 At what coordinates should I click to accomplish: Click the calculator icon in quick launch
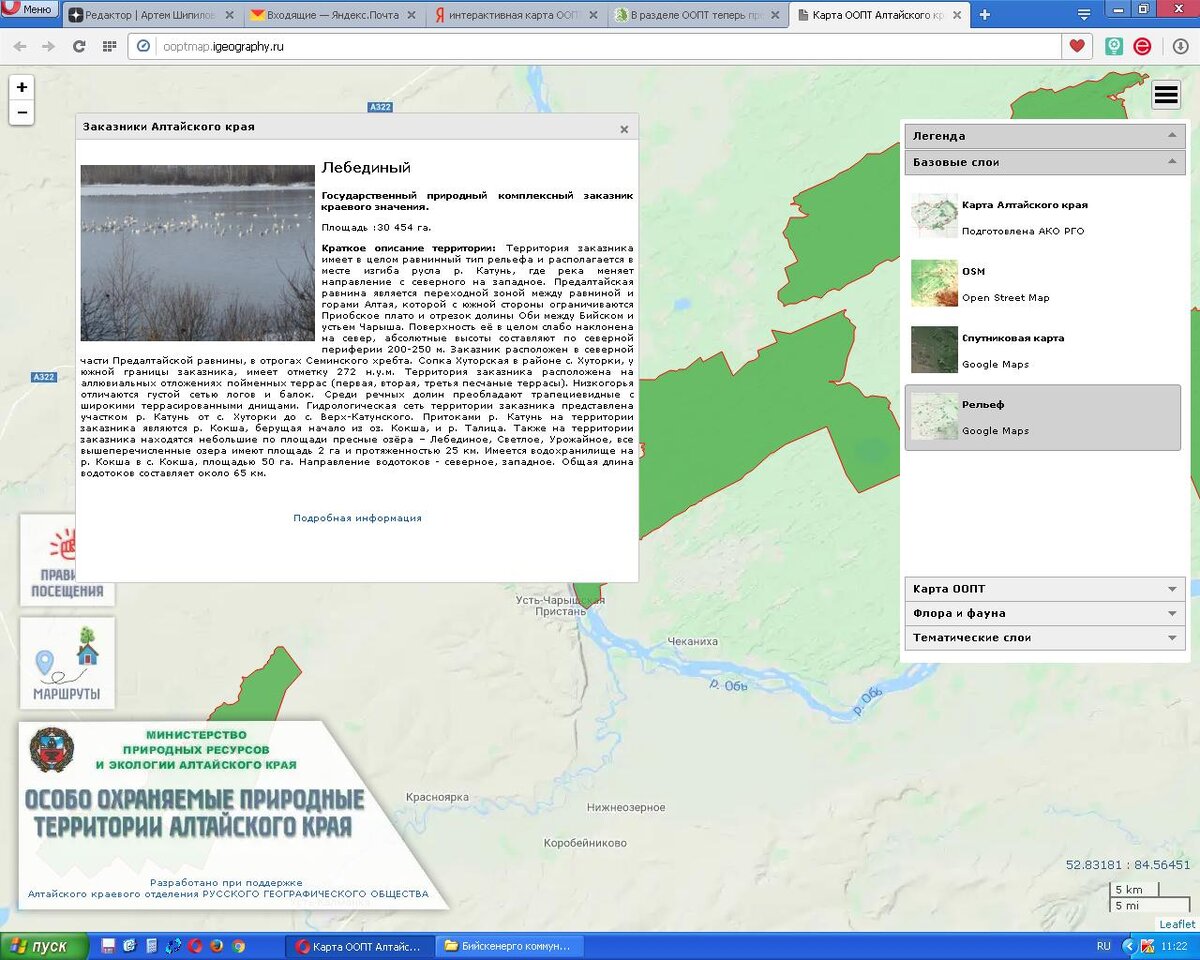pyautogui.click(x=151, y=946)
